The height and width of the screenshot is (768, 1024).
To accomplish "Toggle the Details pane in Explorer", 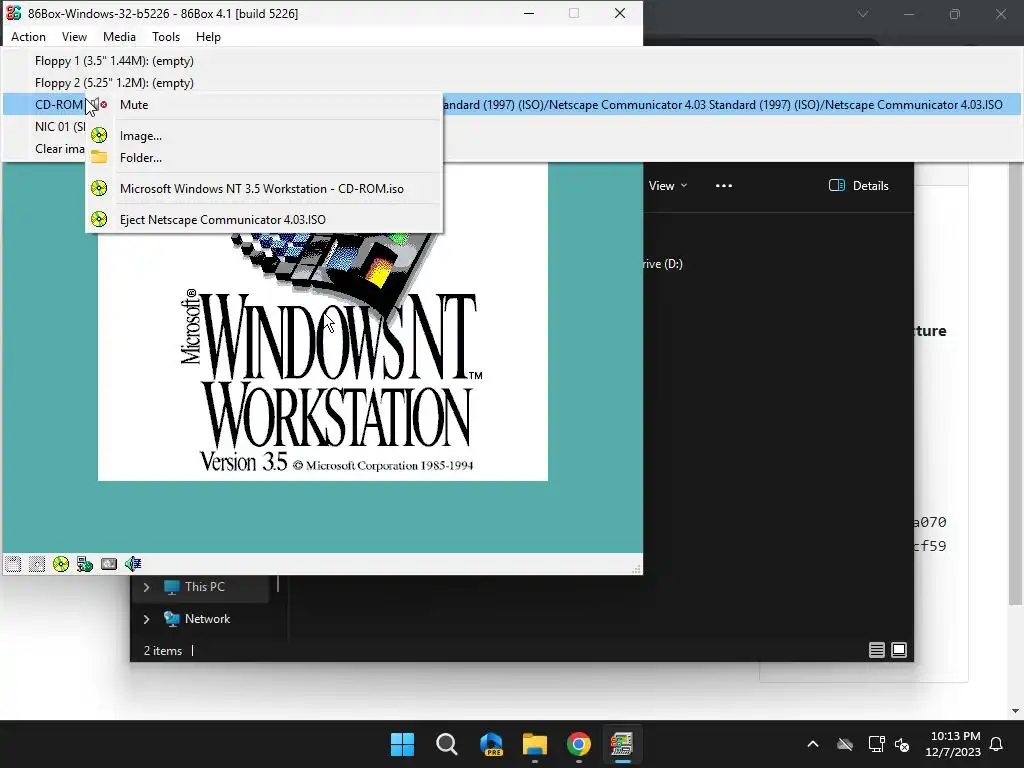I will tap(859, 185).
